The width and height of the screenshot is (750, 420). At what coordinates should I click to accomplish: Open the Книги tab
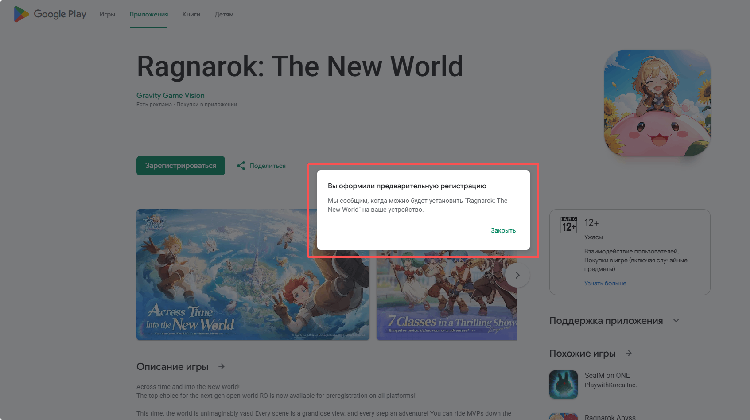pos(191,14)
